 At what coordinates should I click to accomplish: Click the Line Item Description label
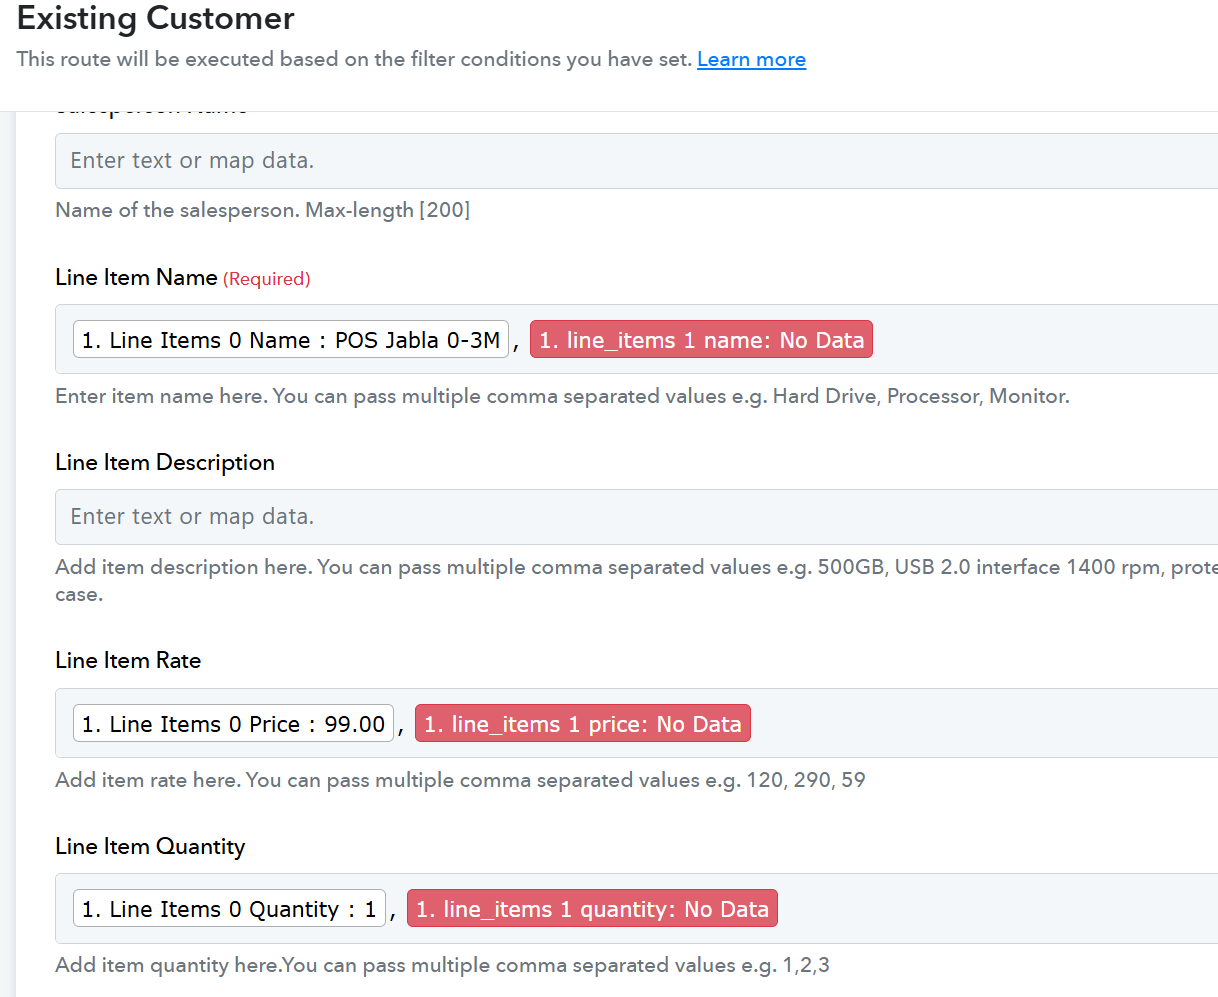[165, 463]
